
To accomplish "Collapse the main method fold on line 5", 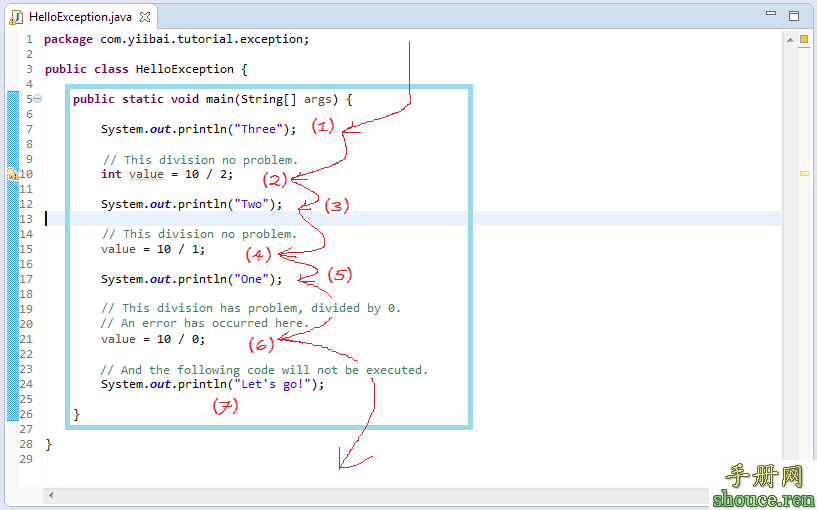I will pyautogui.click(x=37, y=99).
